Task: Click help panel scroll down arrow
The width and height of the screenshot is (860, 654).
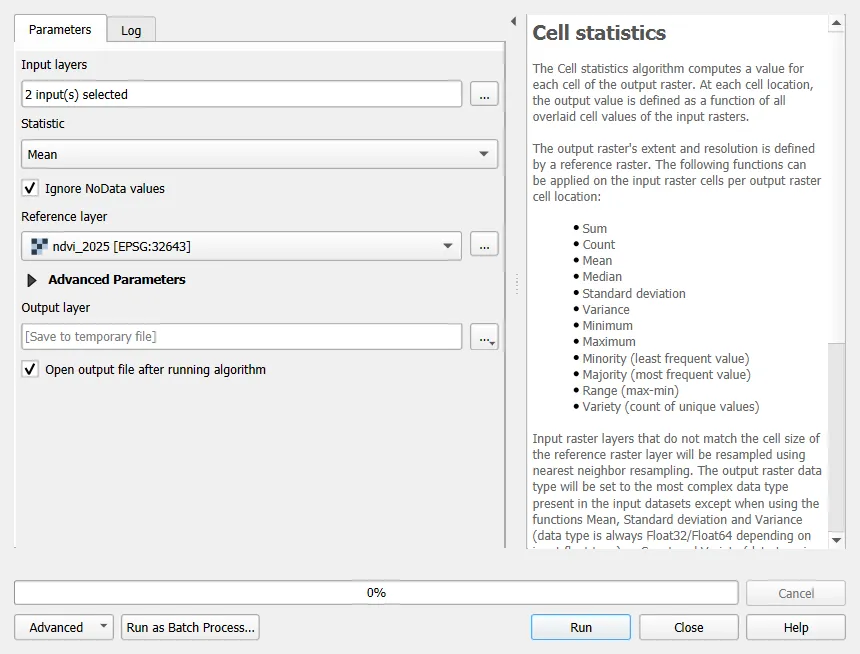Action: pos(836,540)
